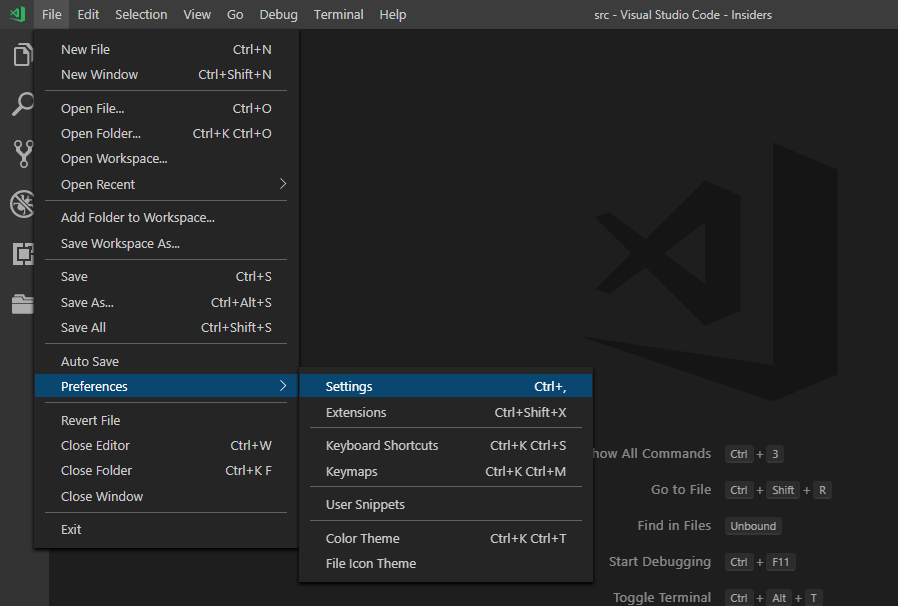Viewport: 898px width, 606px height.
Task: Open the Edit menu
Action: click(x=87, y=14)
